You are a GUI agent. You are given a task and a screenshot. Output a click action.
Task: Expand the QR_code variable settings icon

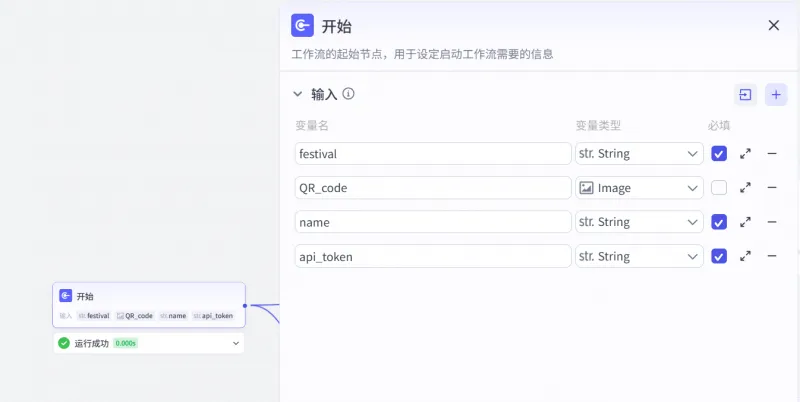745,188
